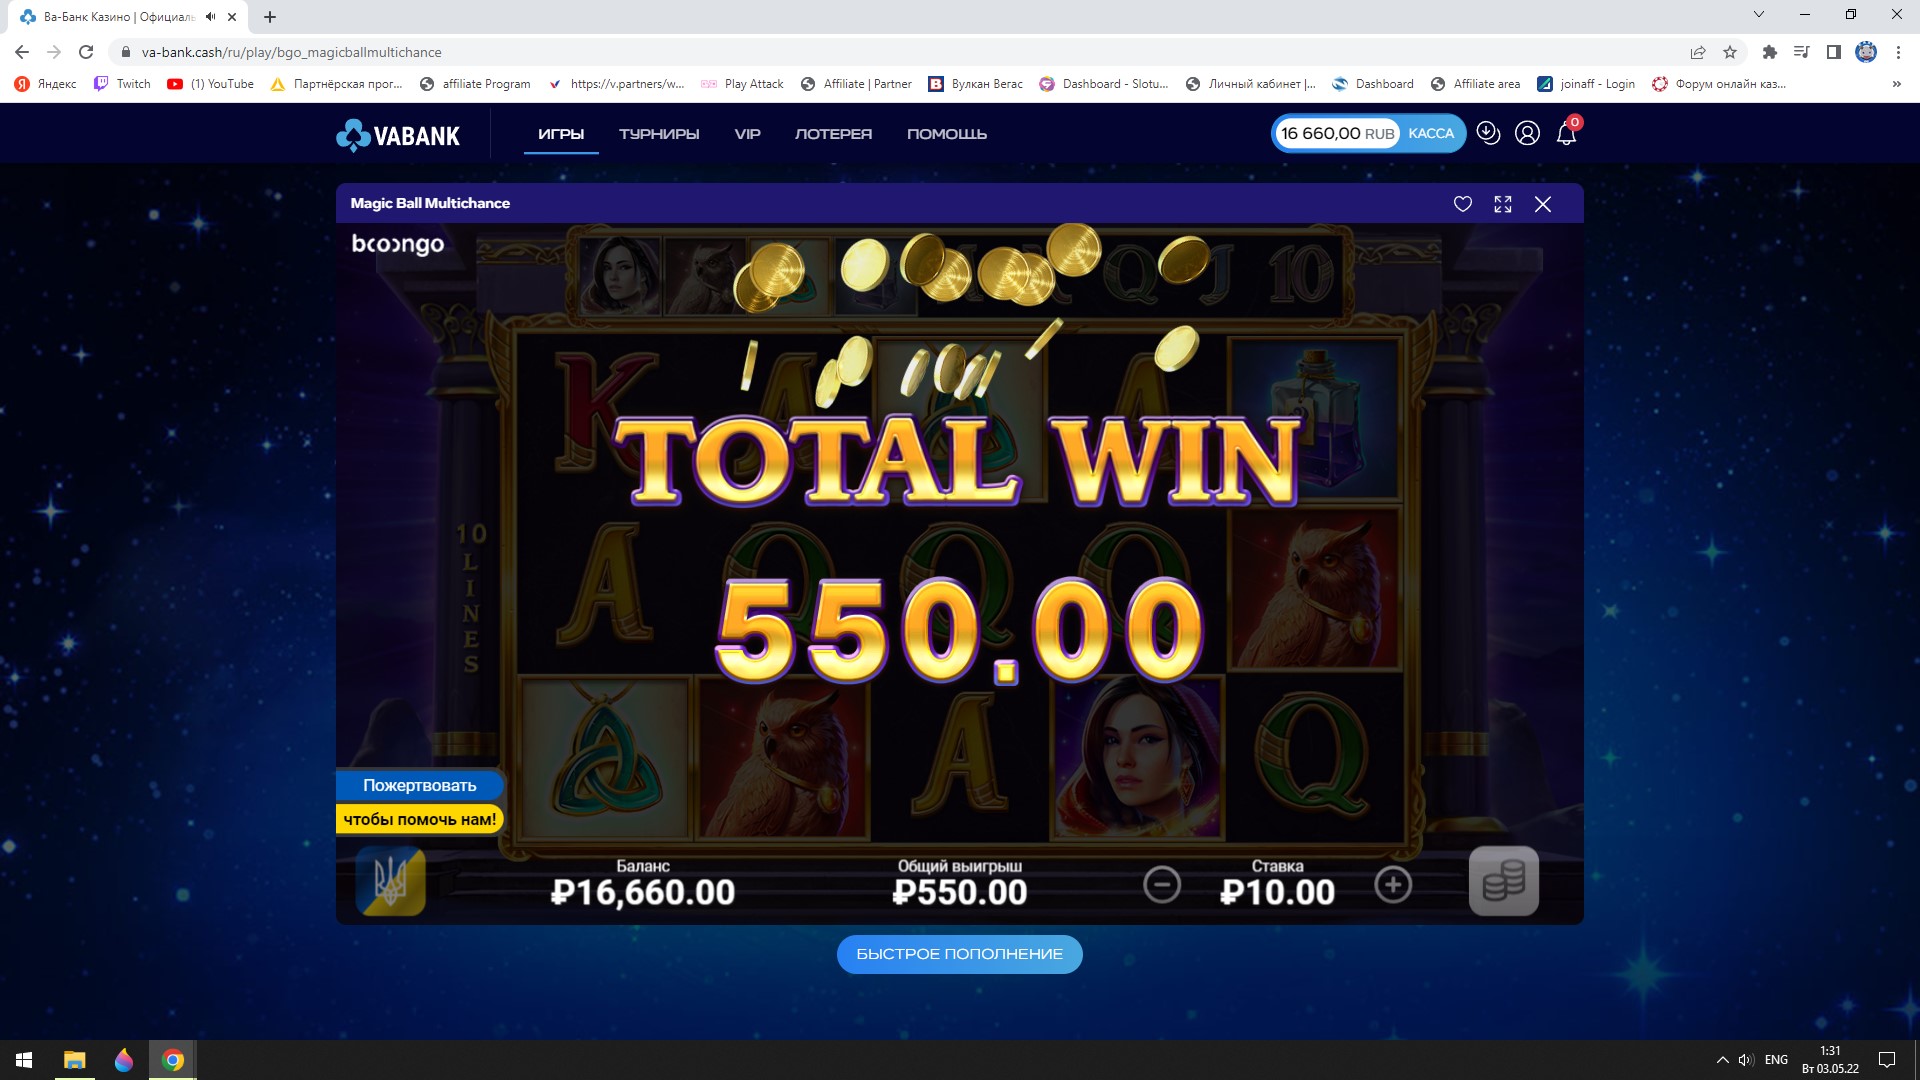
Task: Mute the audio in the browser tab
Action: (x=210, y=17)
